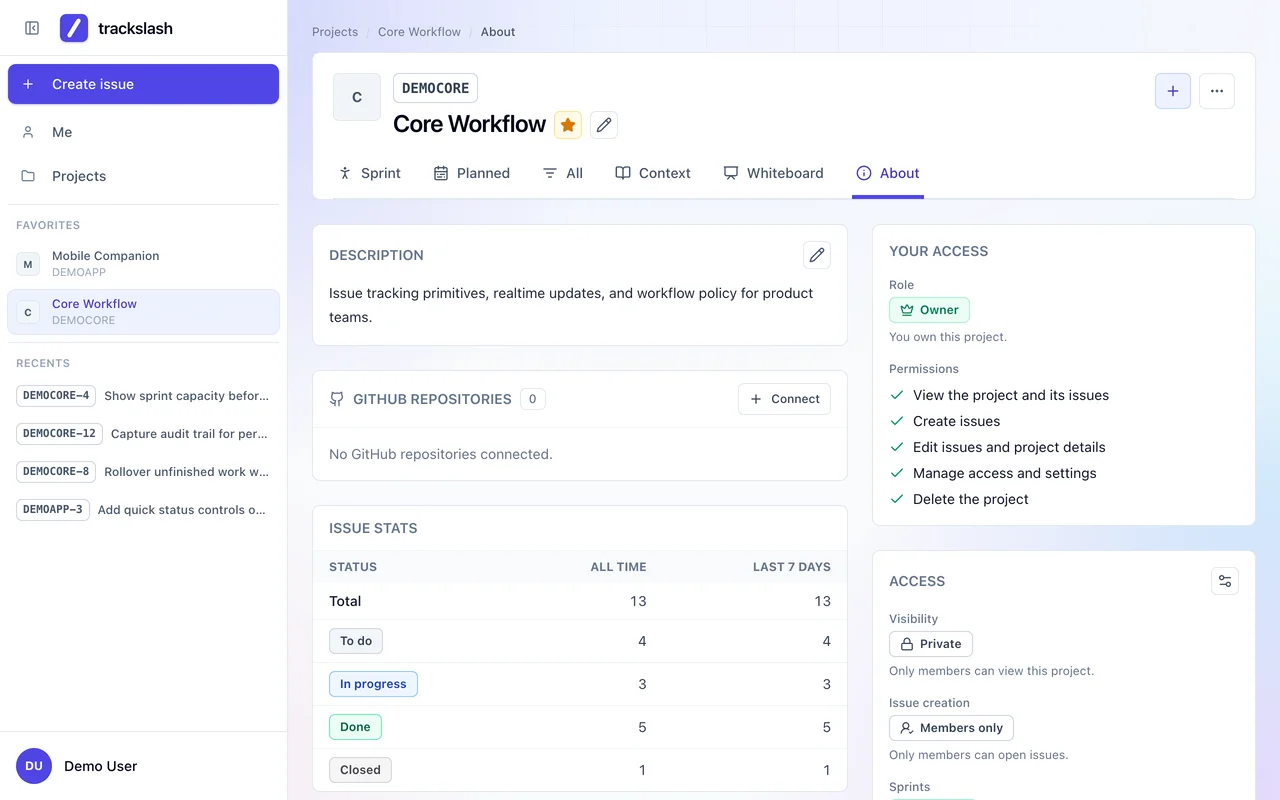The width and height of the screenshot is (1280, 800).
Task: Click the Delete the project permission text
Action: (x=971, y=499)
